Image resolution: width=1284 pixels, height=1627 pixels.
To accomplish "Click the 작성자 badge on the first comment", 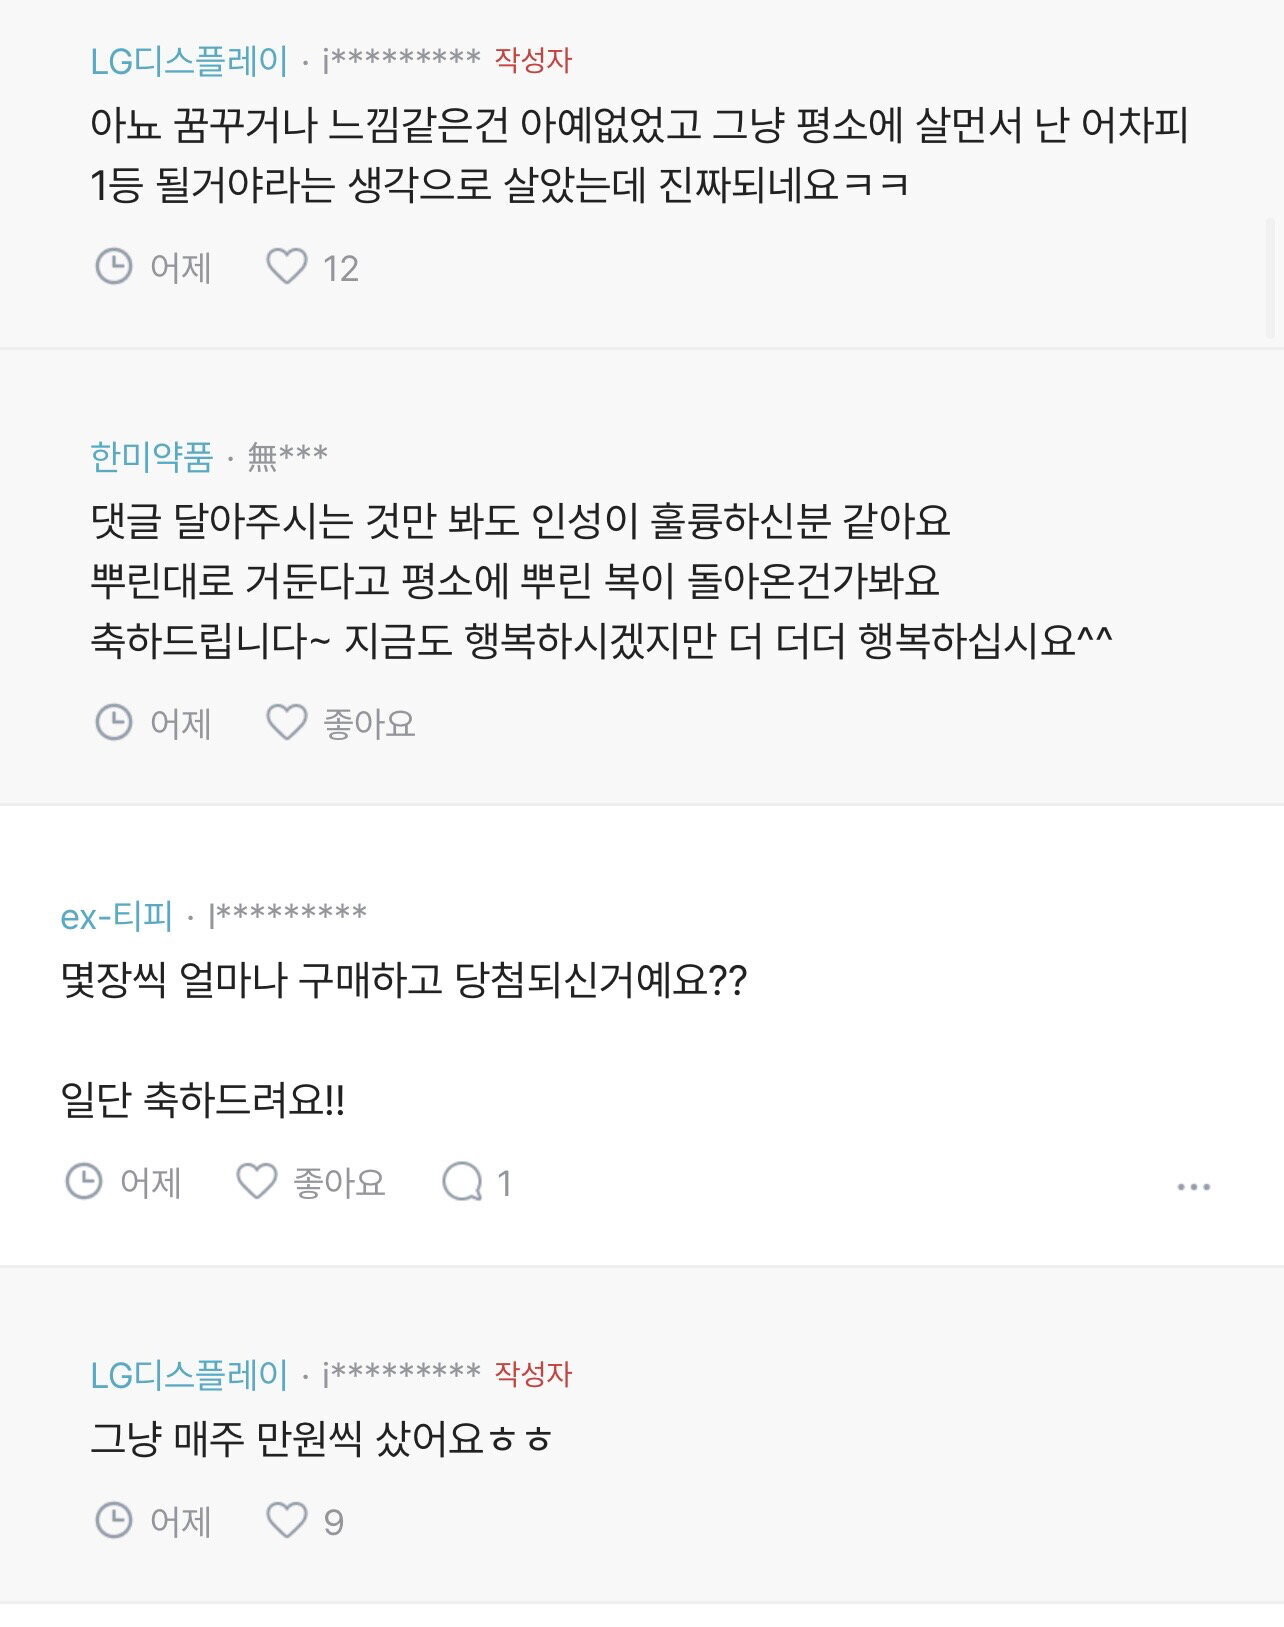I will coord(533,60).
